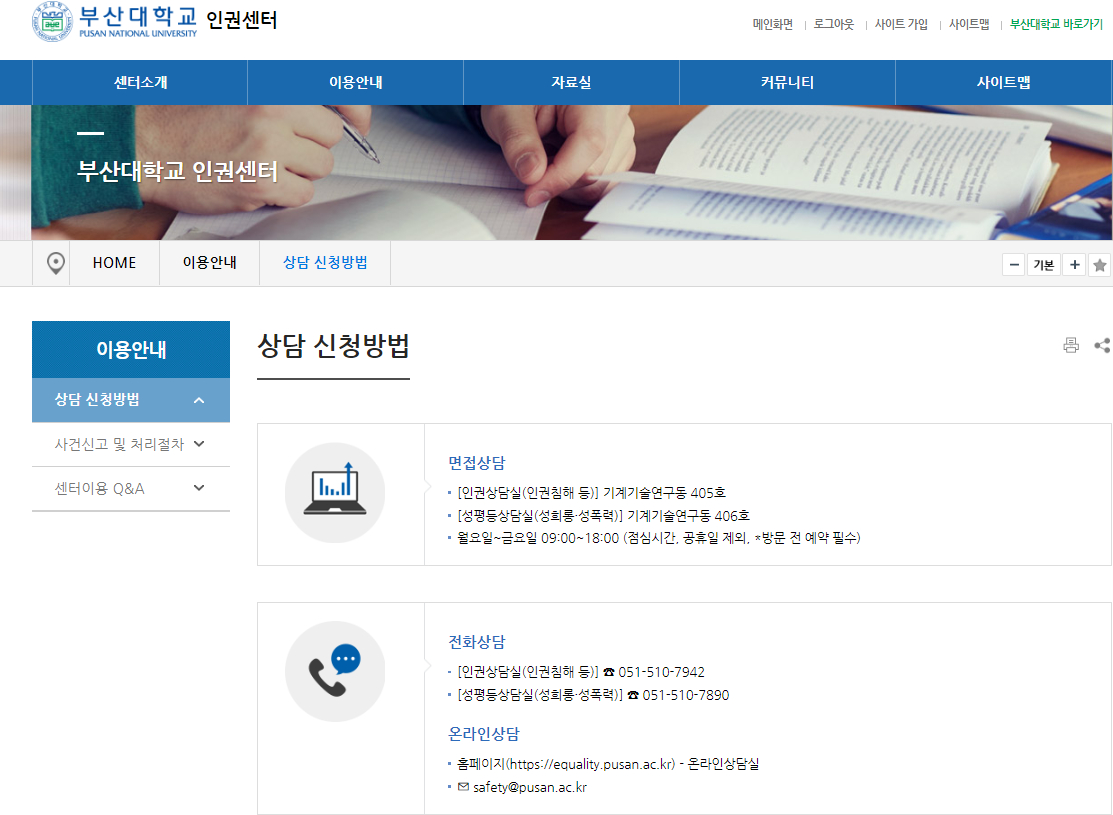Expand 사건신고 및 처리절차 sidebar menu
1113x815 pixels.
point(199,444)
